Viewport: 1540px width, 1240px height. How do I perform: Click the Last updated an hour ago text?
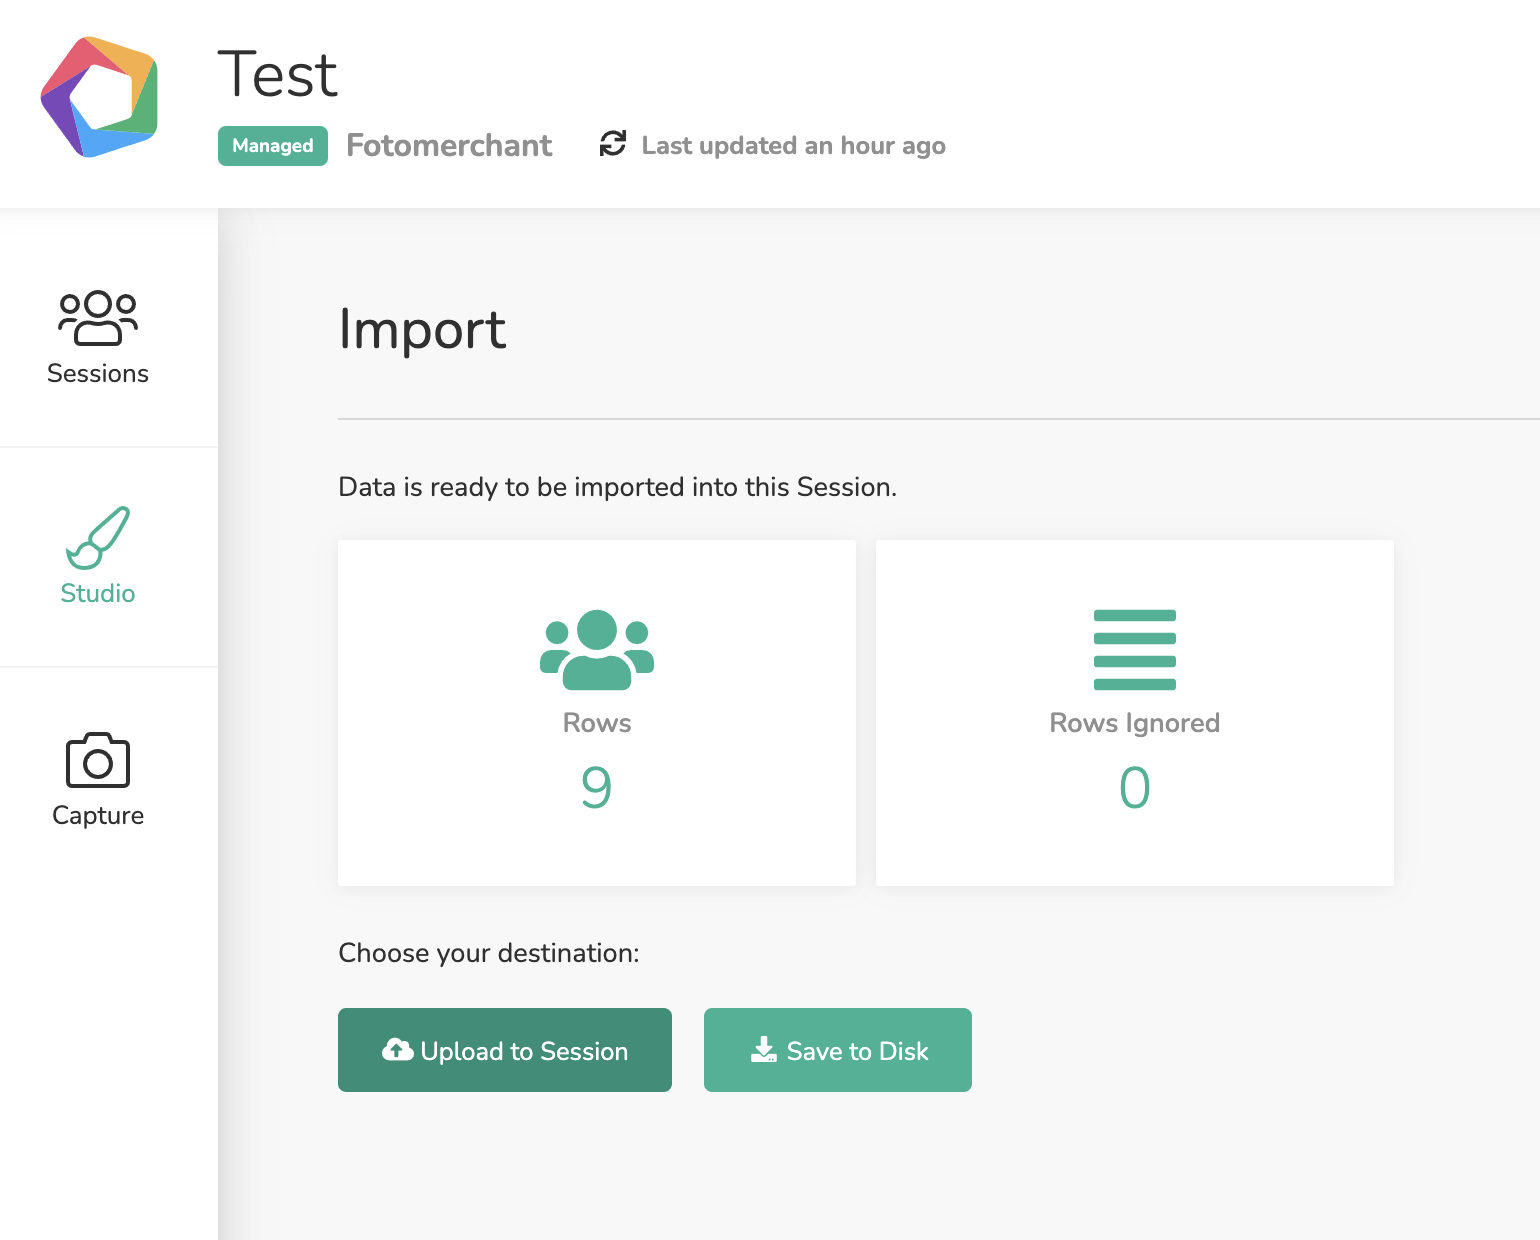click(794, 146)
